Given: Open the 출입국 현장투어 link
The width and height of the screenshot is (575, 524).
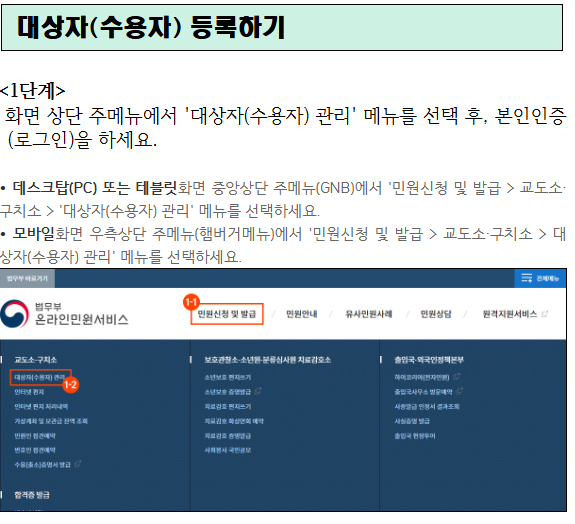Looking at the screenshot, I should [415, 436].
